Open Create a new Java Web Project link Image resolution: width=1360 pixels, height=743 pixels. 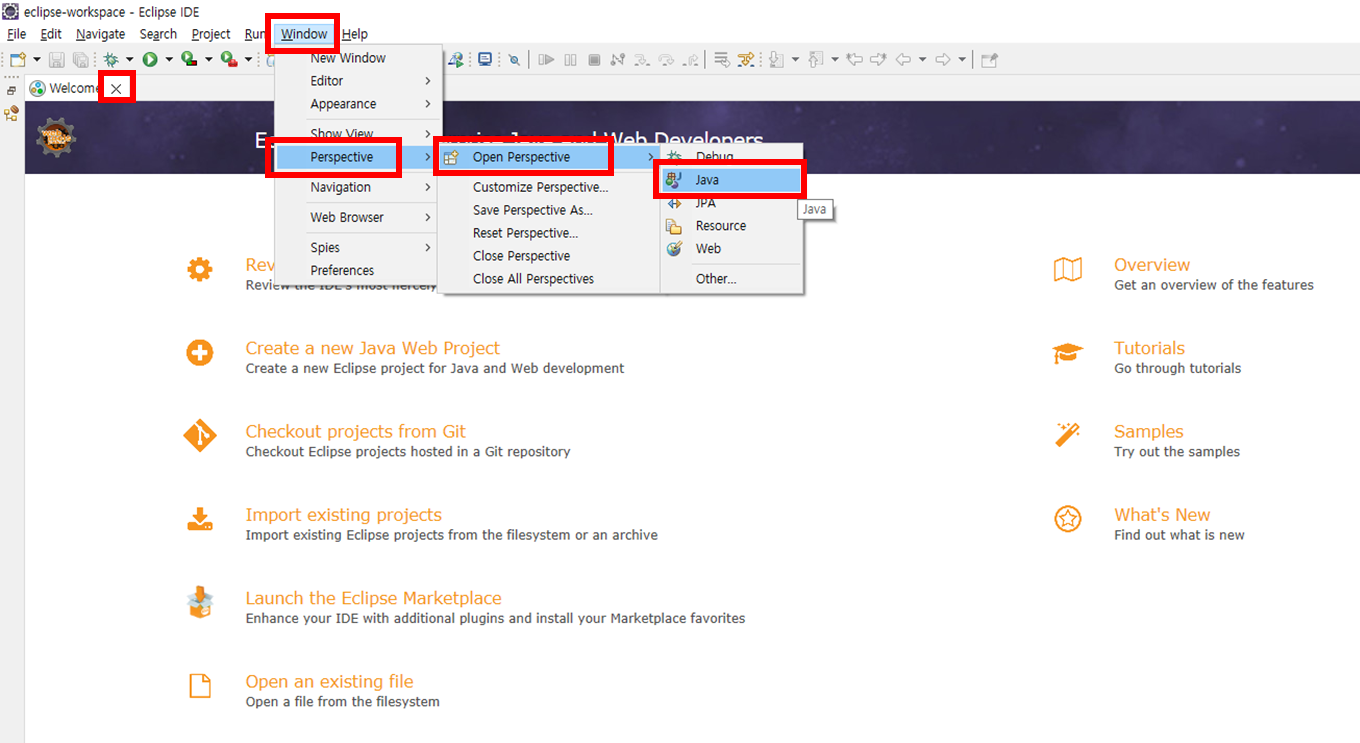coord(372,348)
